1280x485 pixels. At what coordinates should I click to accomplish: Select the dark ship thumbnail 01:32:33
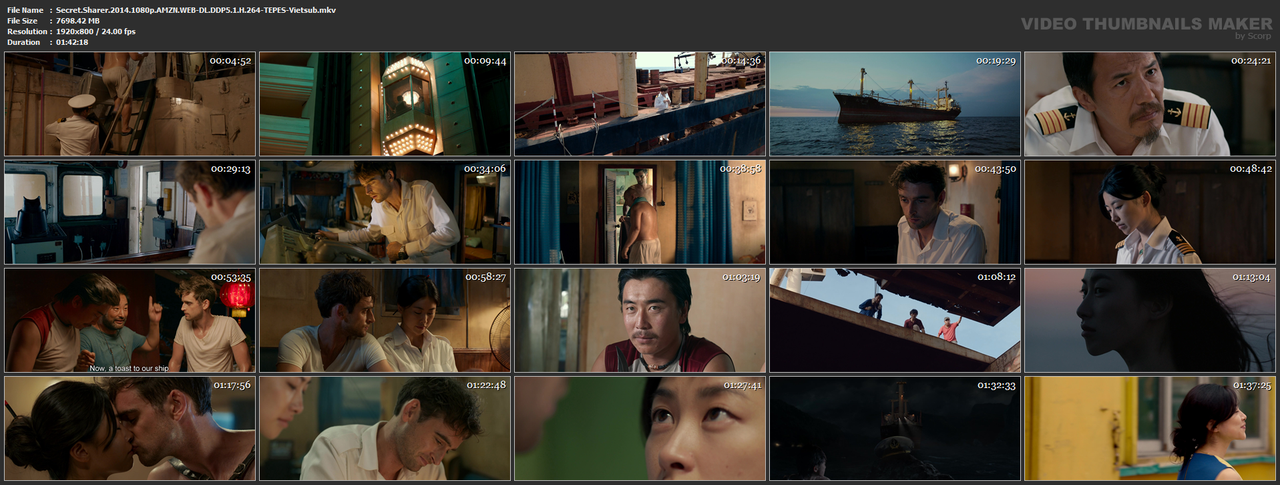[x=895, y=428]
